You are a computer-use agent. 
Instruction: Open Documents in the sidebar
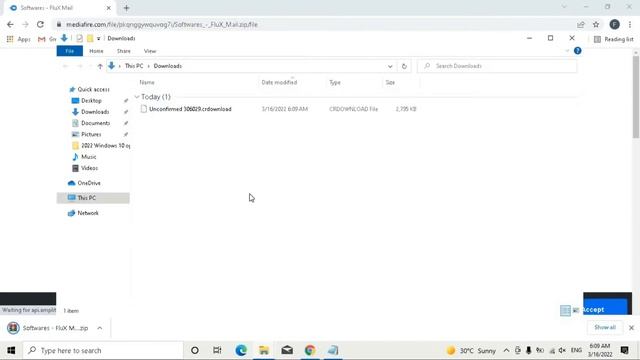tap(96, 123)
